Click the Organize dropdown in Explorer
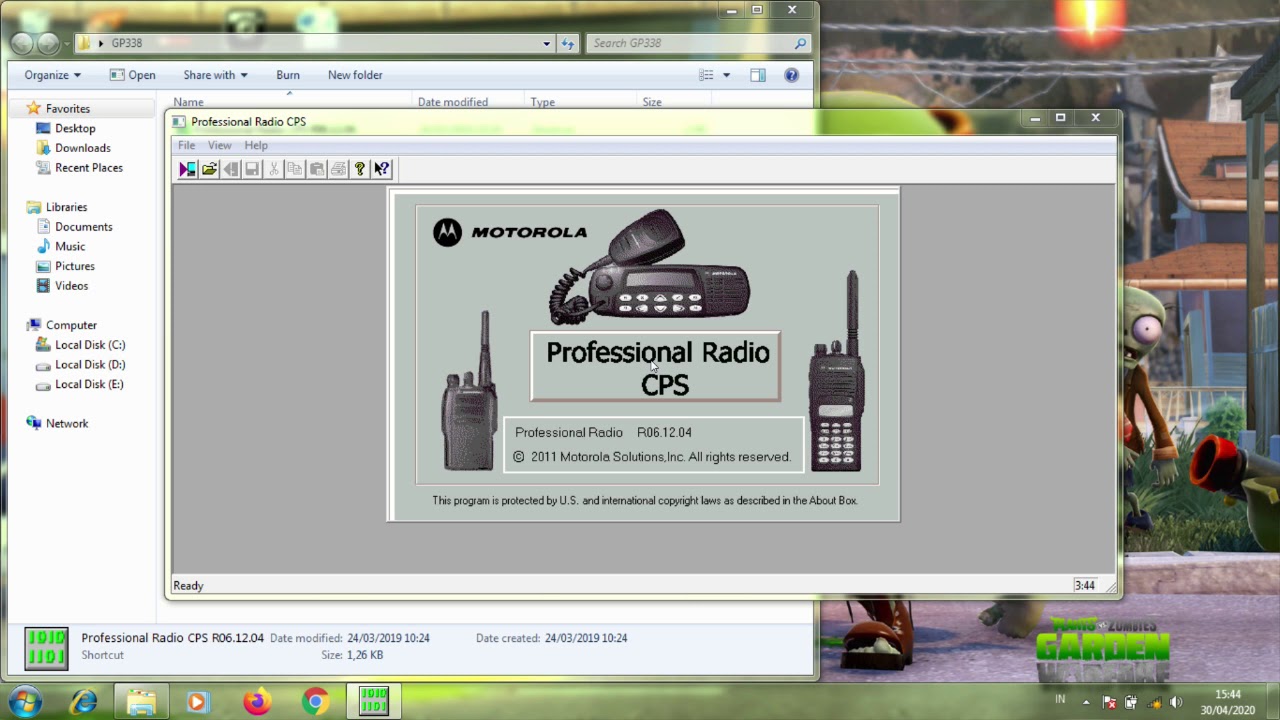1280x720 pixels. click(53, 75)
